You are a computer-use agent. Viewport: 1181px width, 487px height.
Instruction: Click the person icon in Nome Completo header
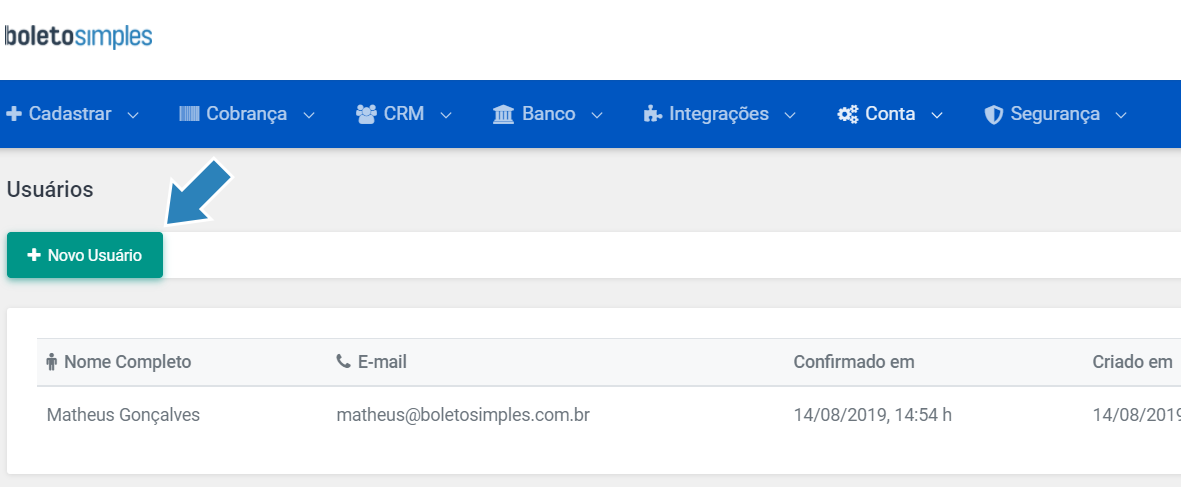(52, 362)
